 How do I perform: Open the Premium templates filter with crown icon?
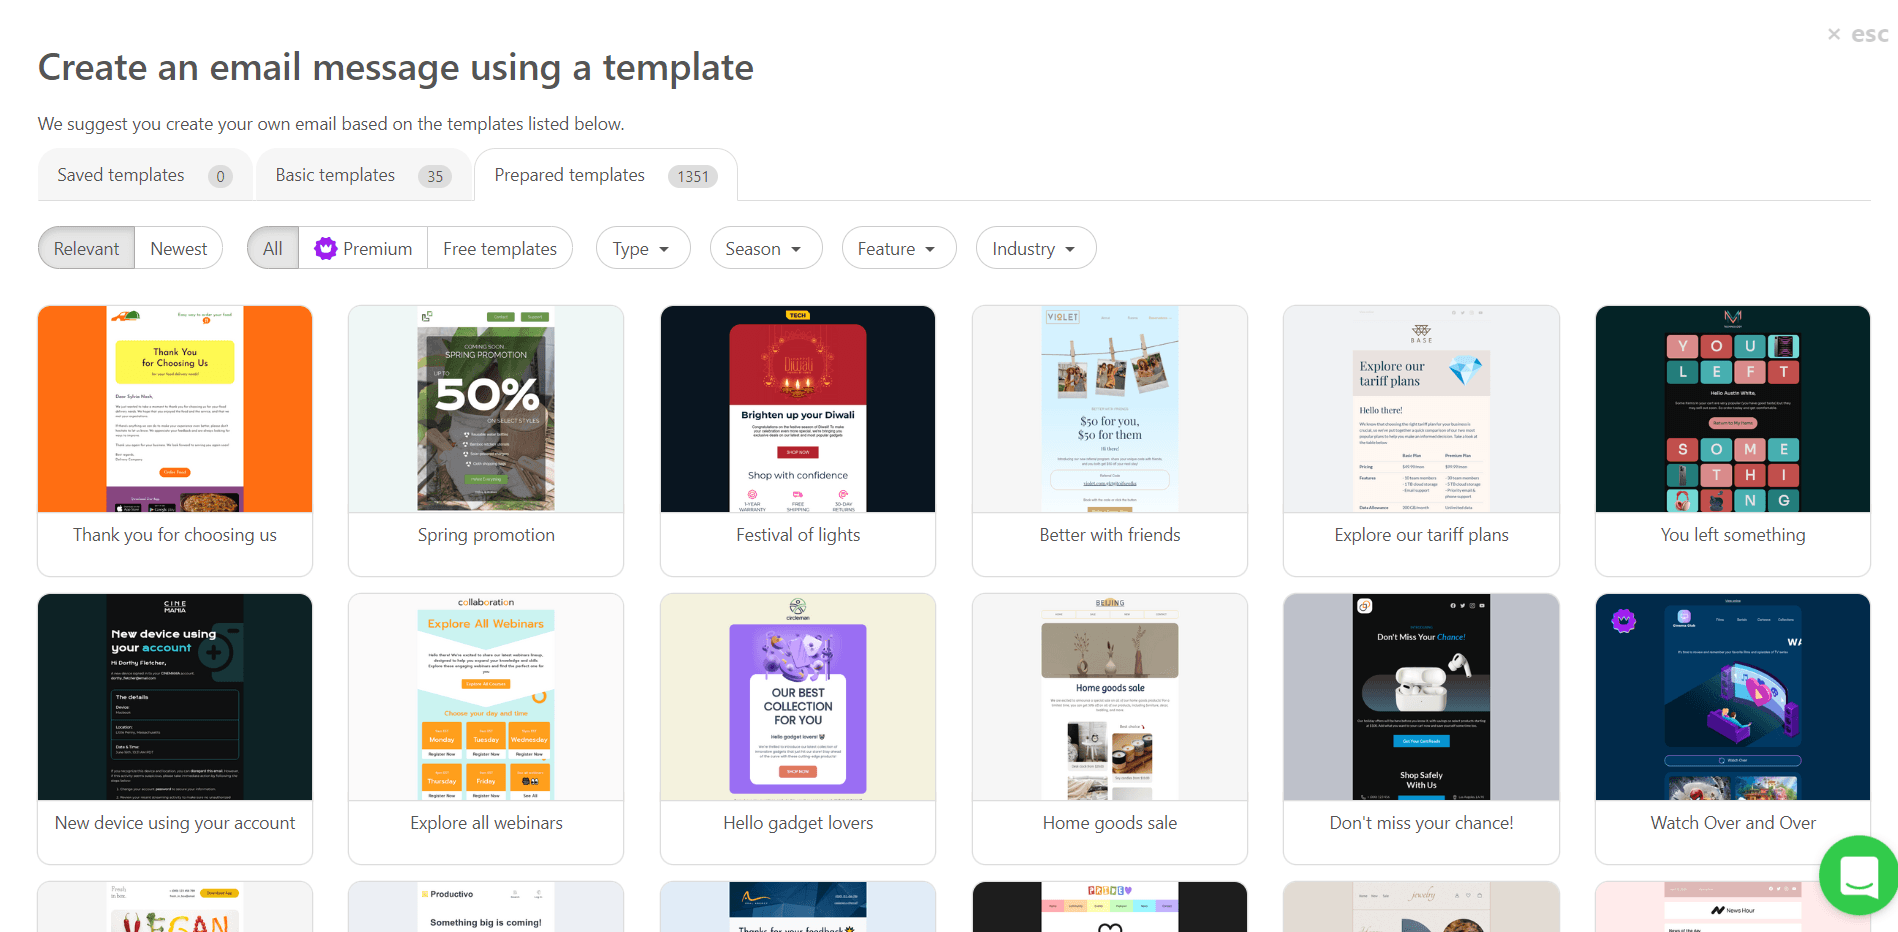[x=363, y=248]
